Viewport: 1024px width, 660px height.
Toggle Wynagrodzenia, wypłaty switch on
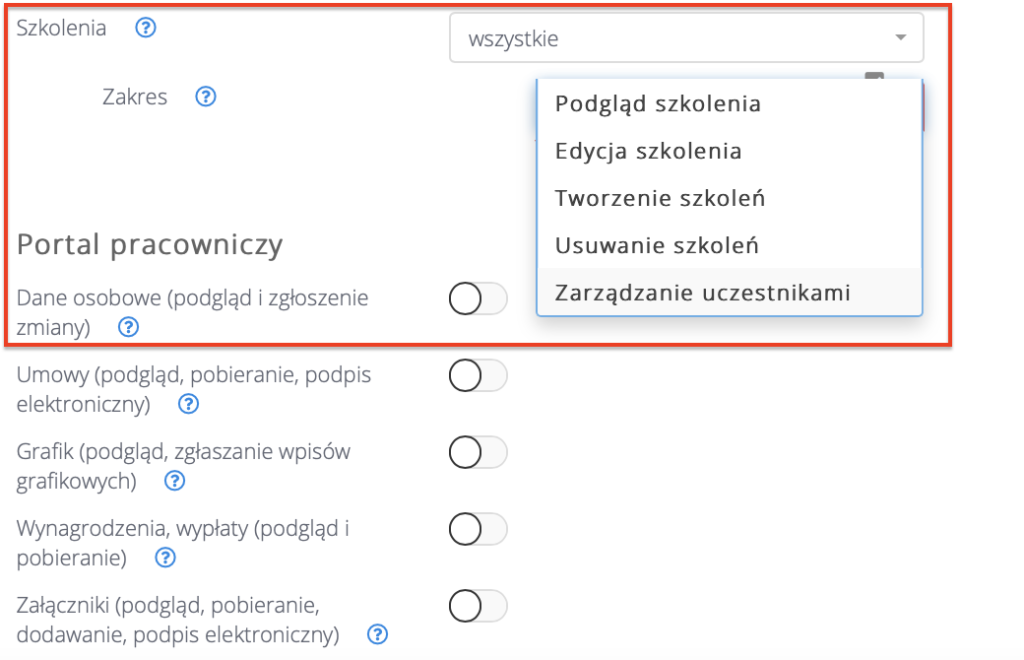click(478, 529)
